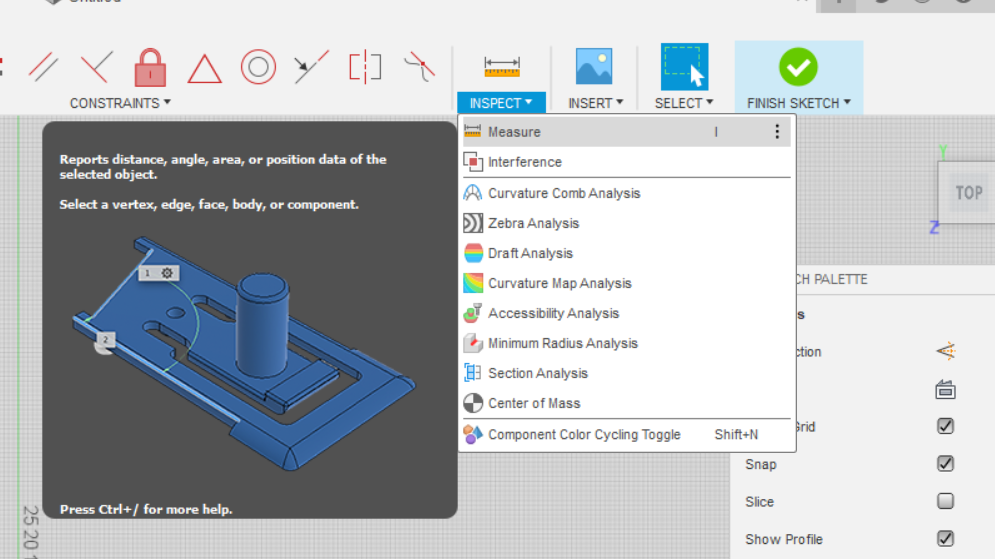The width and height of the screenshot is (995, 559).
Task: Select the Equal triangle constraint icon
Action: (204, 69)
